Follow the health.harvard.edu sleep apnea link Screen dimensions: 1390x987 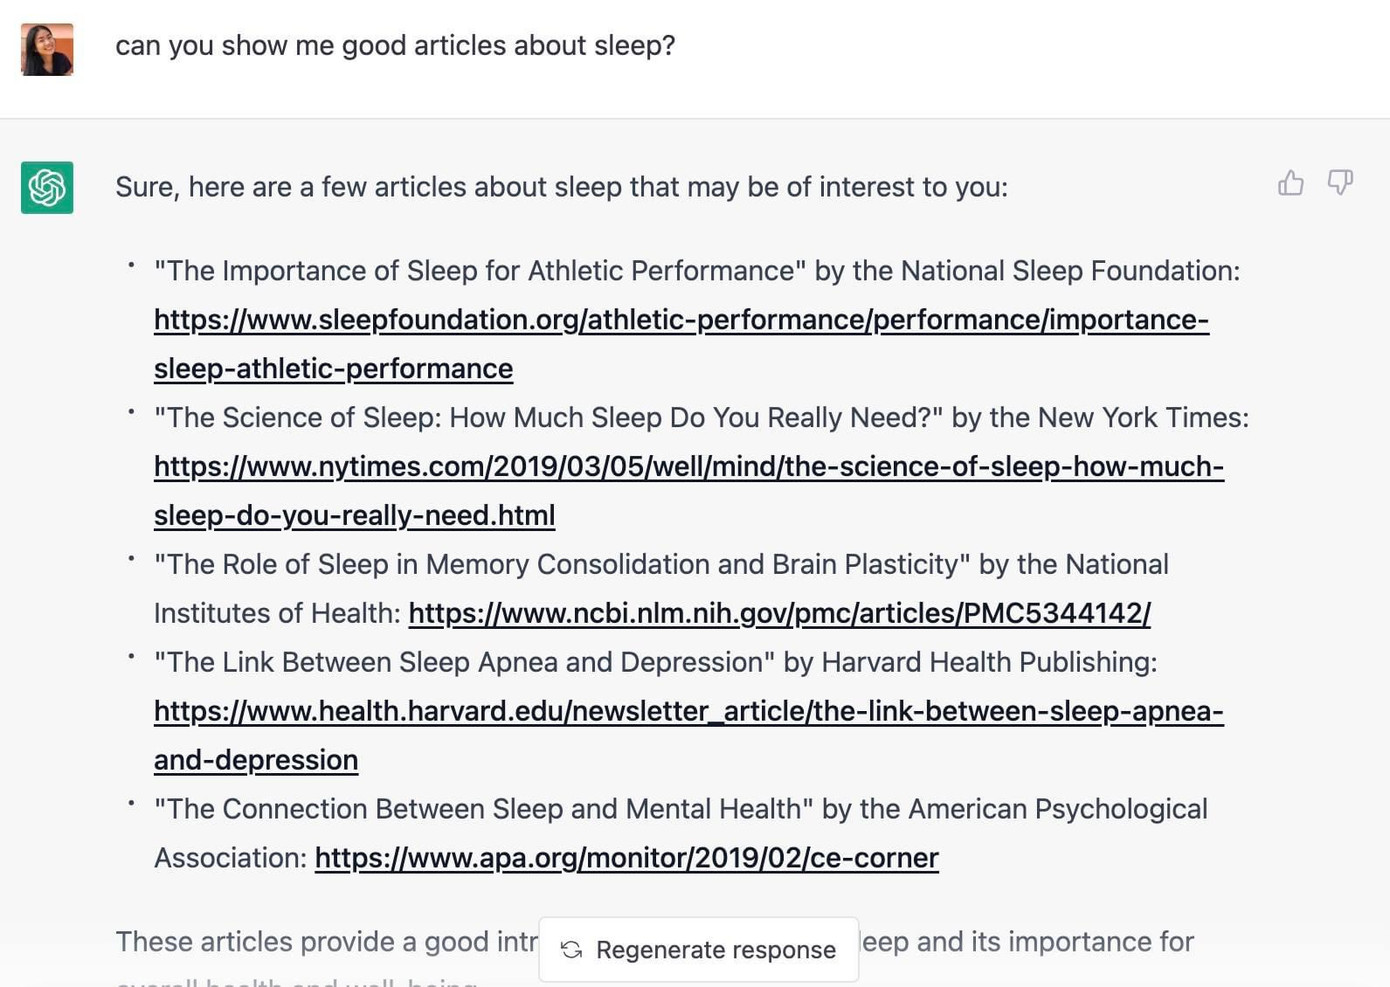point(688,711)
